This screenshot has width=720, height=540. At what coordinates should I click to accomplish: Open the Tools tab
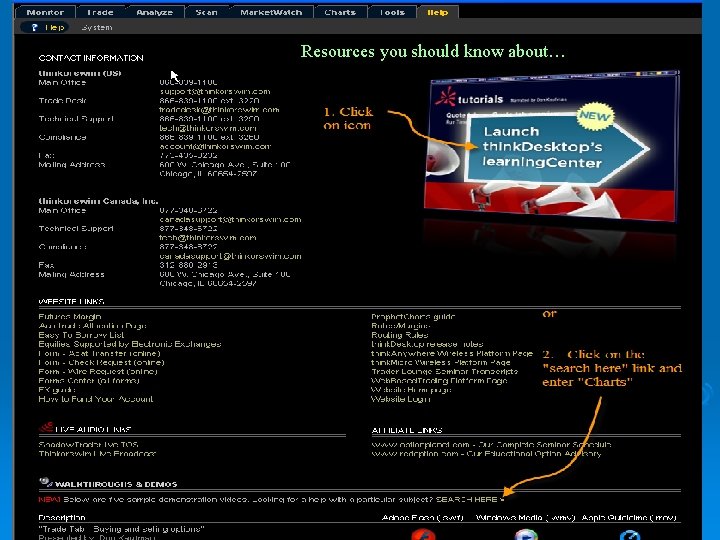coord(392,12)
